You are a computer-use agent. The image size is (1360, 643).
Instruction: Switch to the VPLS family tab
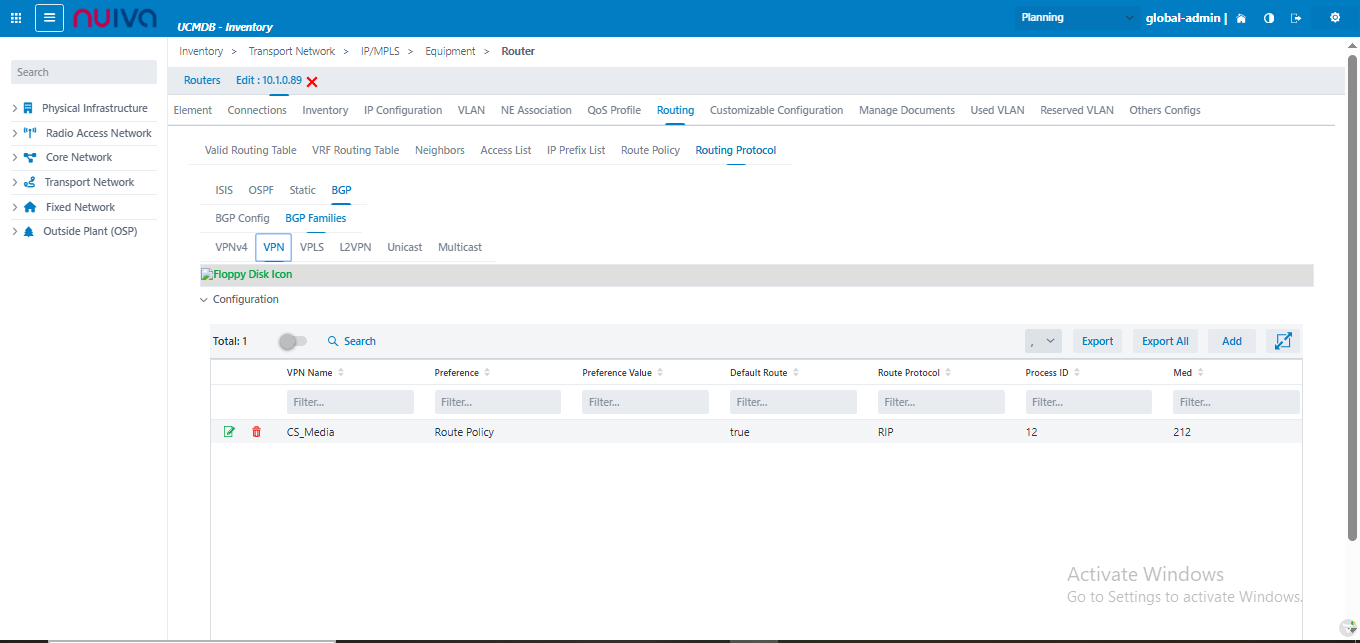[x=312, y=247]
